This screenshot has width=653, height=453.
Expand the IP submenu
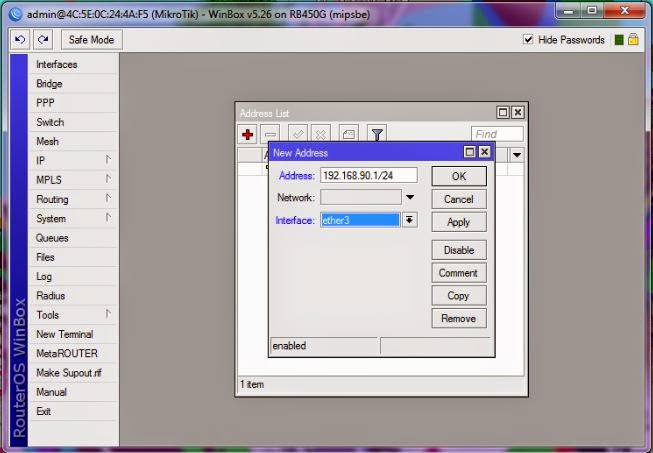(x=73, y=161)
